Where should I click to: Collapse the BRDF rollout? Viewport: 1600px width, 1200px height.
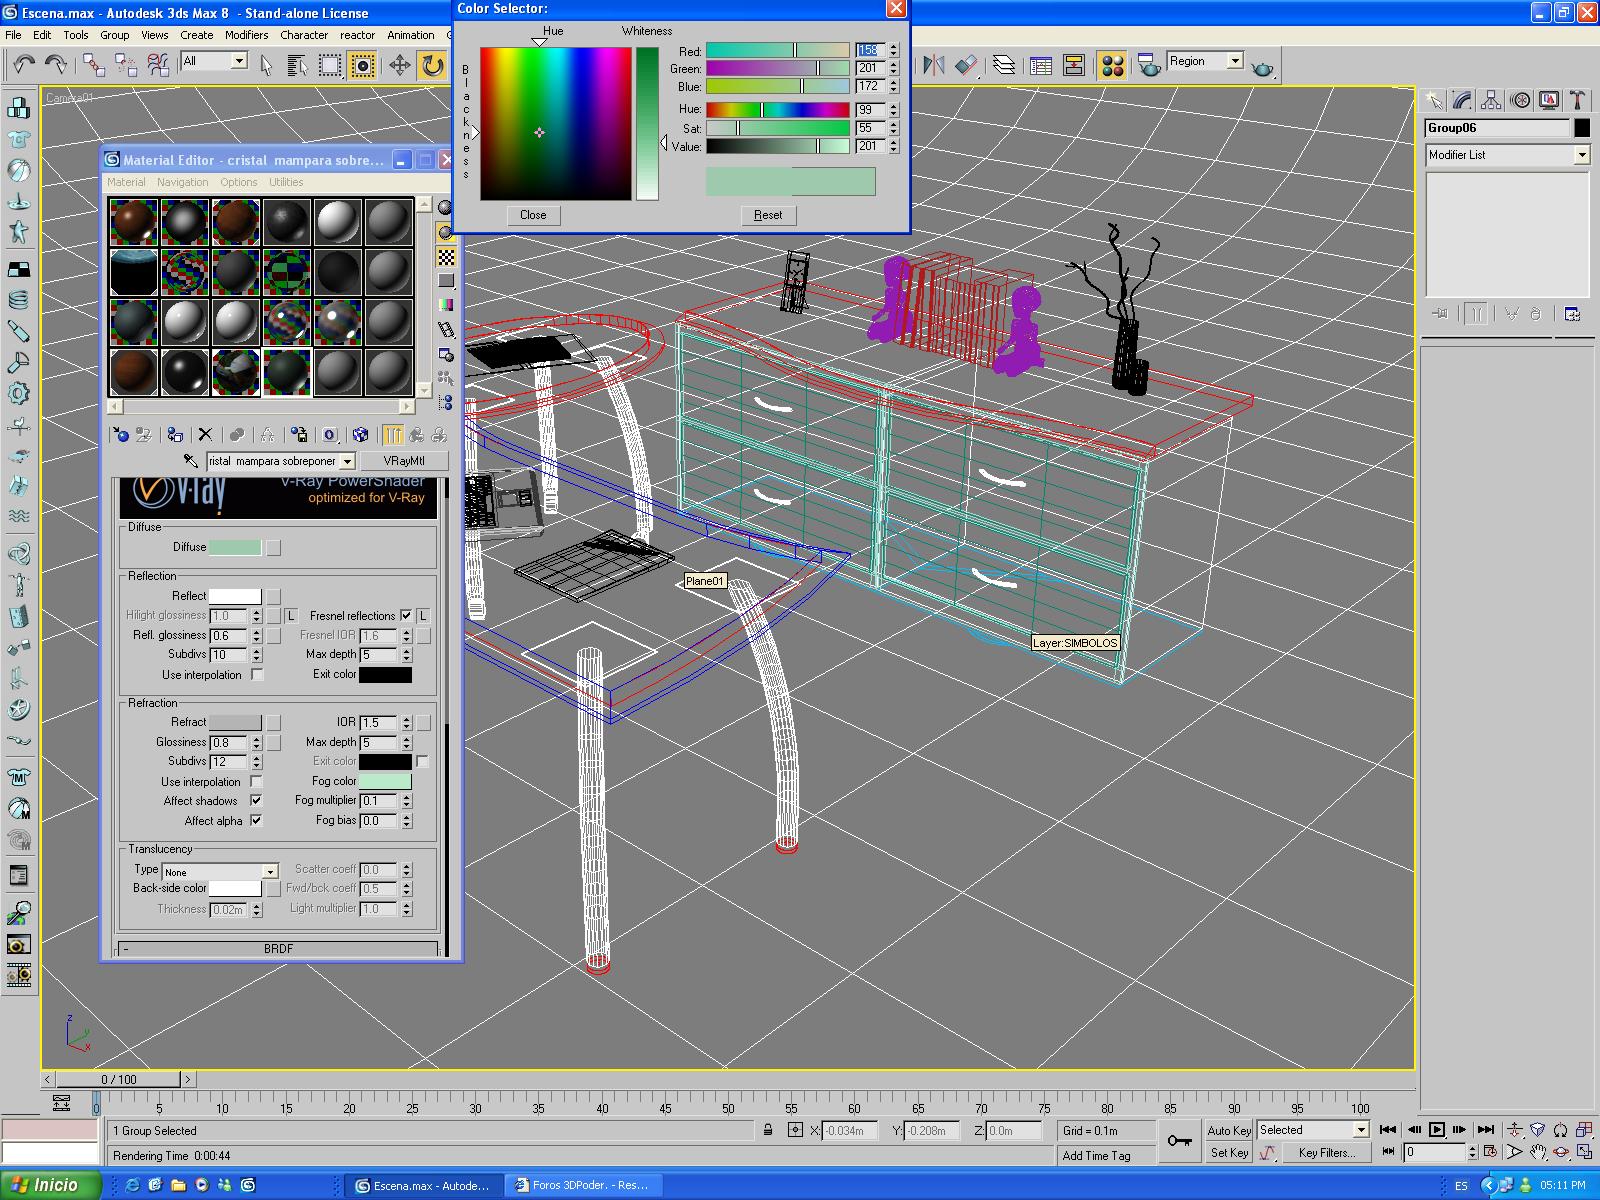pyautogui.click(x=278, y=949)
